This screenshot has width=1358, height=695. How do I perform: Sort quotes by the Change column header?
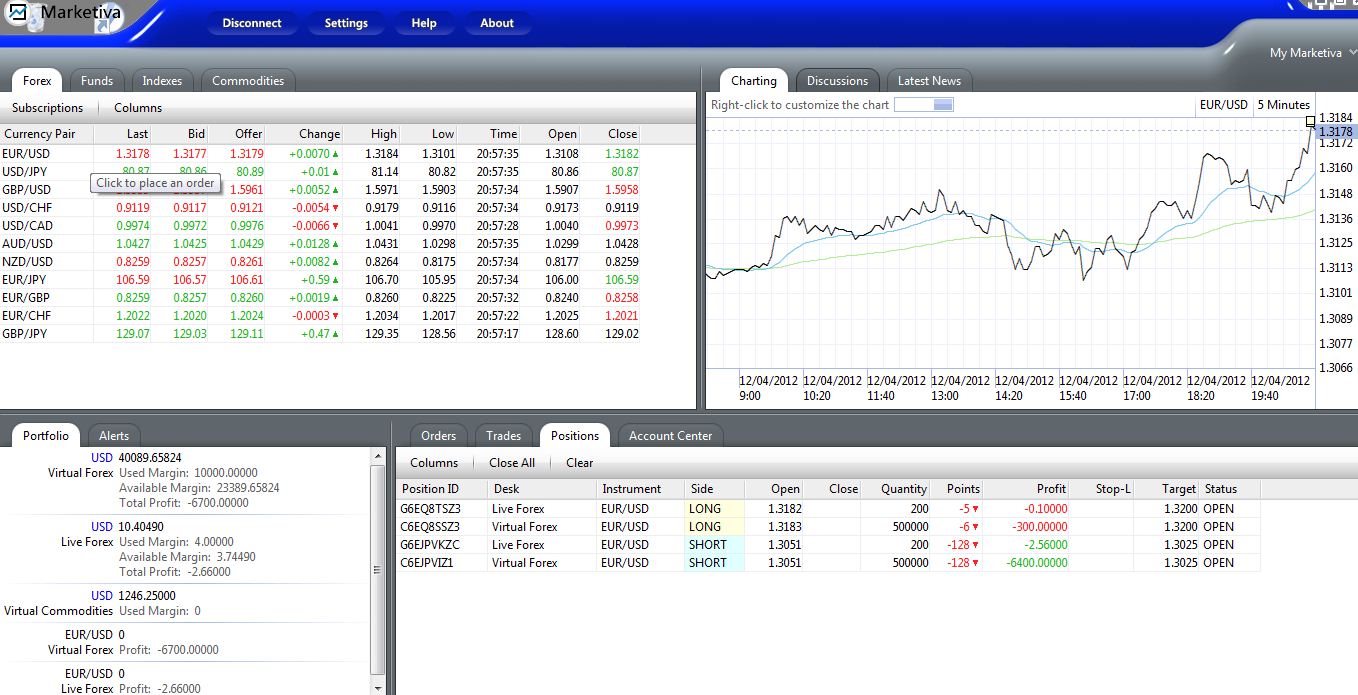305,134
